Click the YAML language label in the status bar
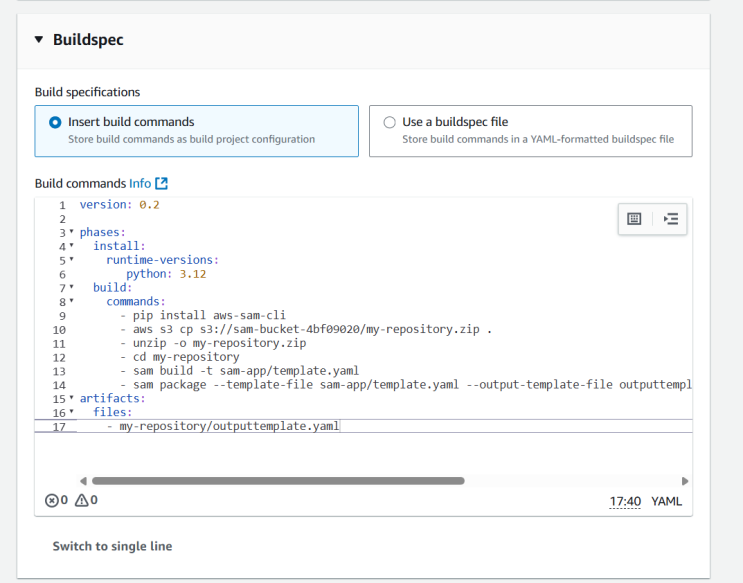Screen dimensions: 743x583 666,501
